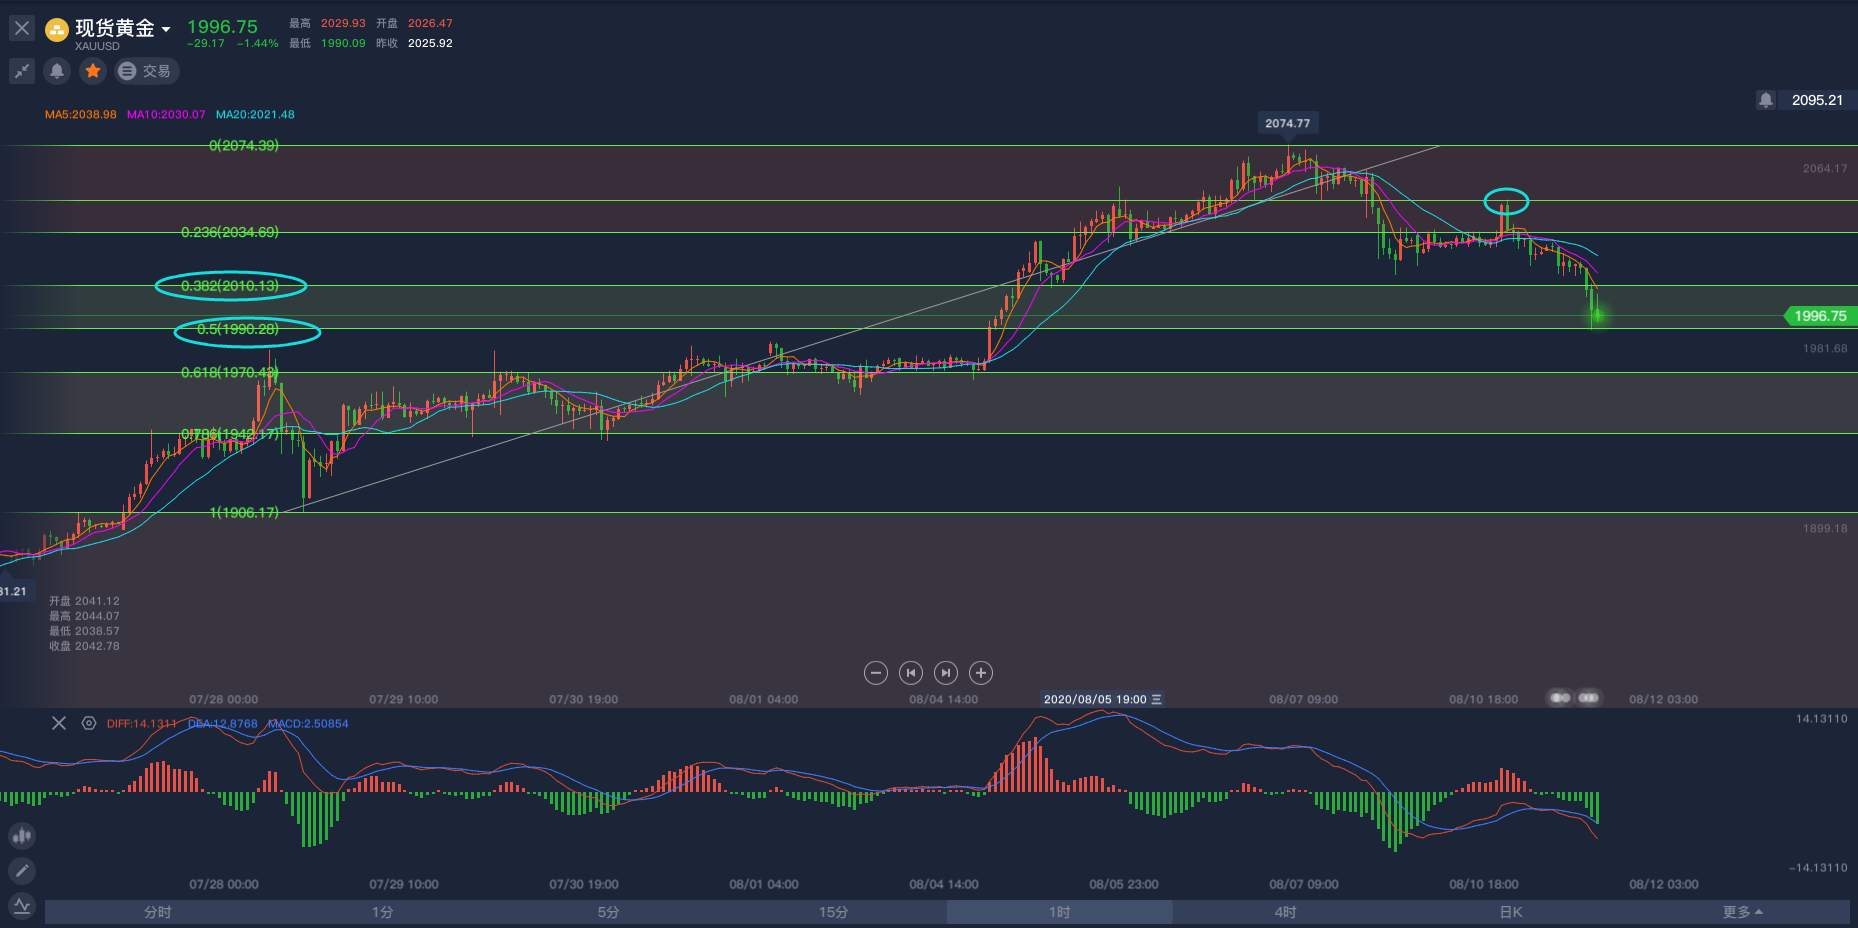This screenshot has width=1858, height=928.
Task: Open the candlestick chart type icon
Action: tap(21, 836)
